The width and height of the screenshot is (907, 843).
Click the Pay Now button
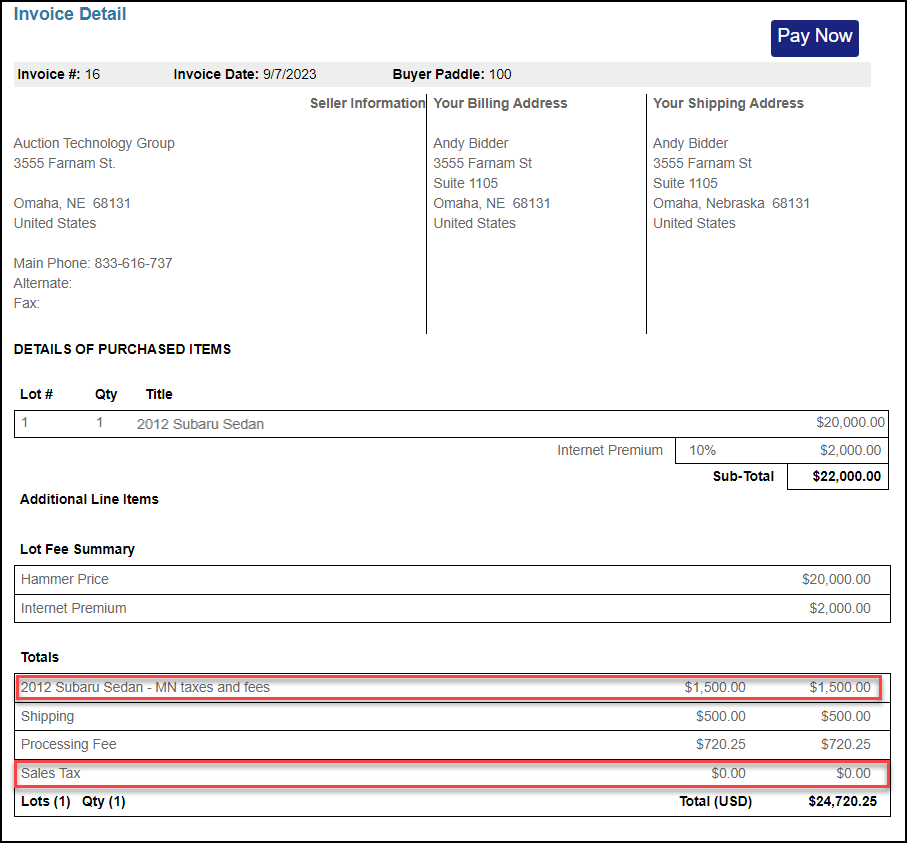coord(814,38)
